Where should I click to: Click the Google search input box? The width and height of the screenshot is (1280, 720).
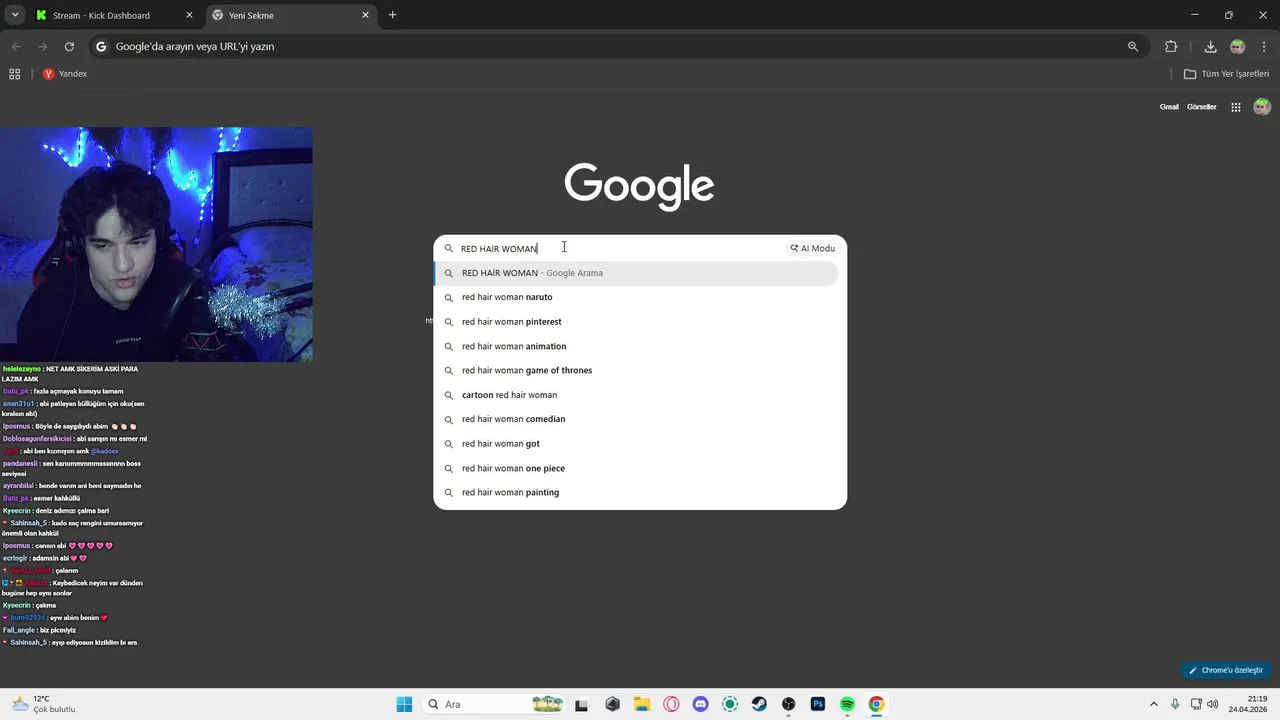(x=620, y=248)
